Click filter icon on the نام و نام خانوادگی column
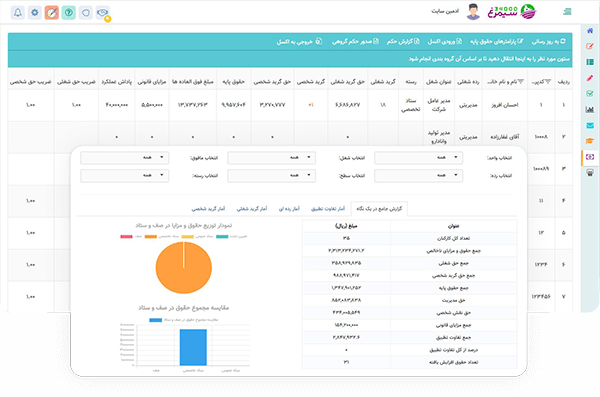 [520, 82]
